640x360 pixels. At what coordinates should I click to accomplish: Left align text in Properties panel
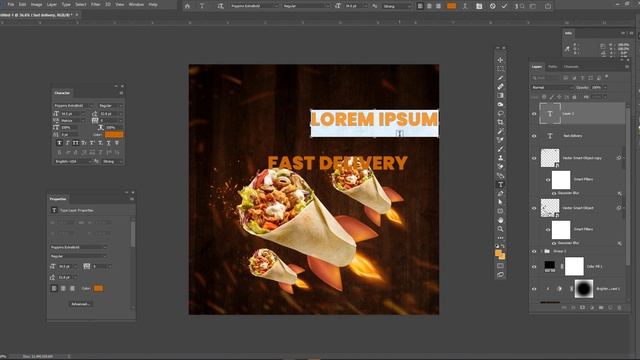point(54,288)
